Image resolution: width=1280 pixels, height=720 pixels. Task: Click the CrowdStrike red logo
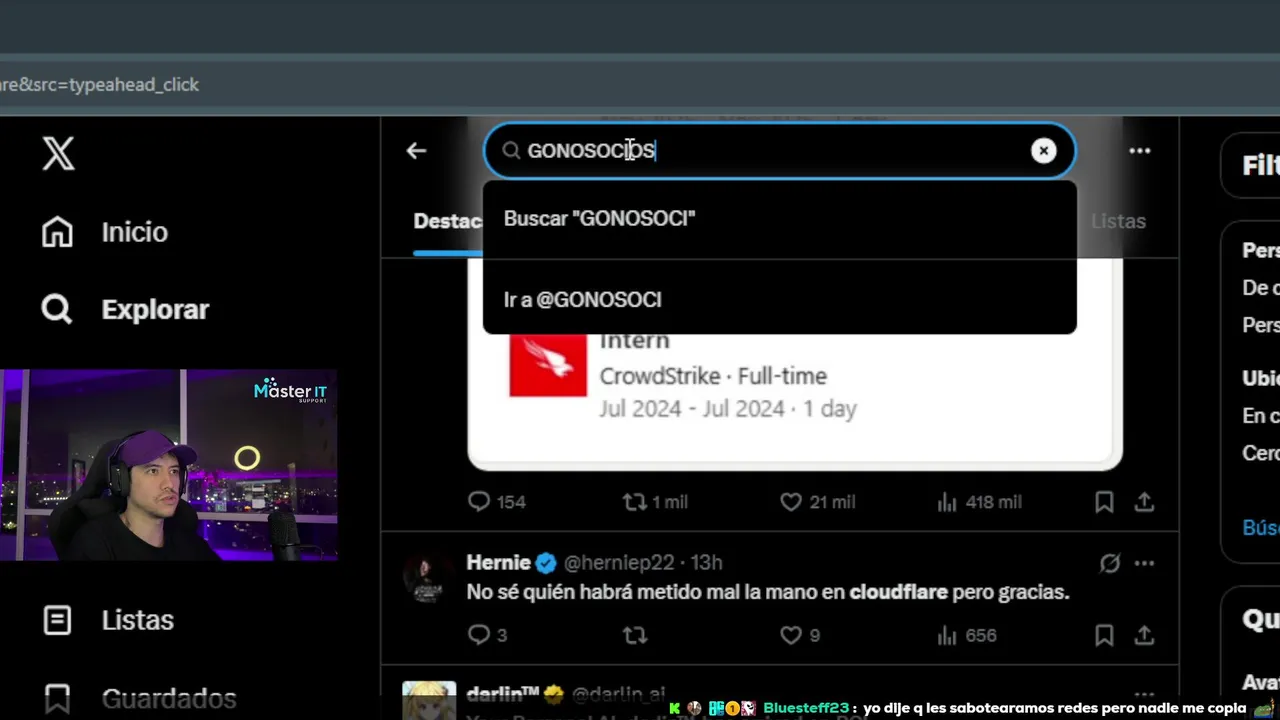tap(548, 365)
